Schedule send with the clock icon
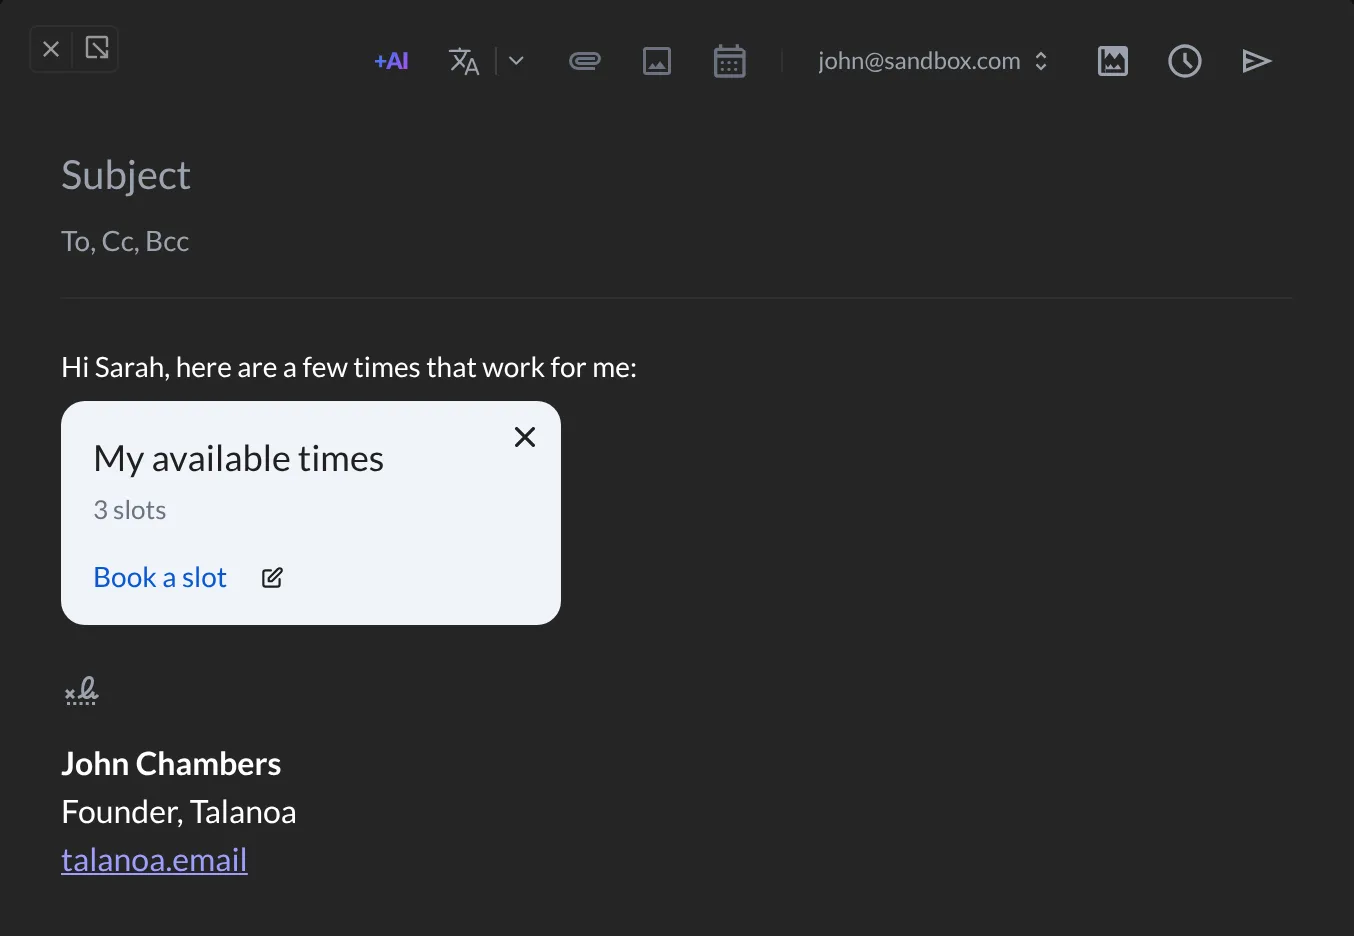The width and height of the screenshot is (1354, 936). pos(1184,61)
